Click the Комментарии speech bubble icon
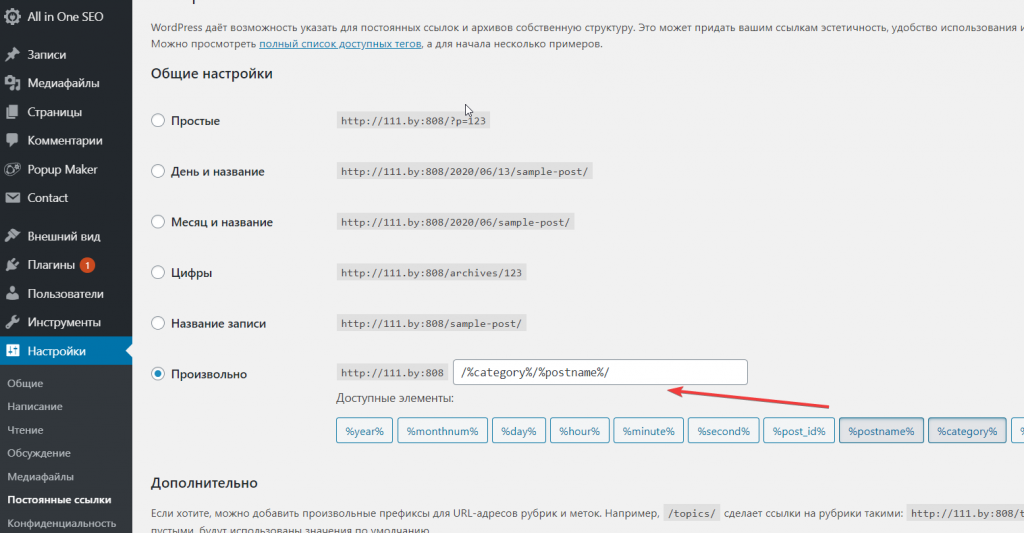This screenshot has height=533, width=1024. click(x=12, y=141)
